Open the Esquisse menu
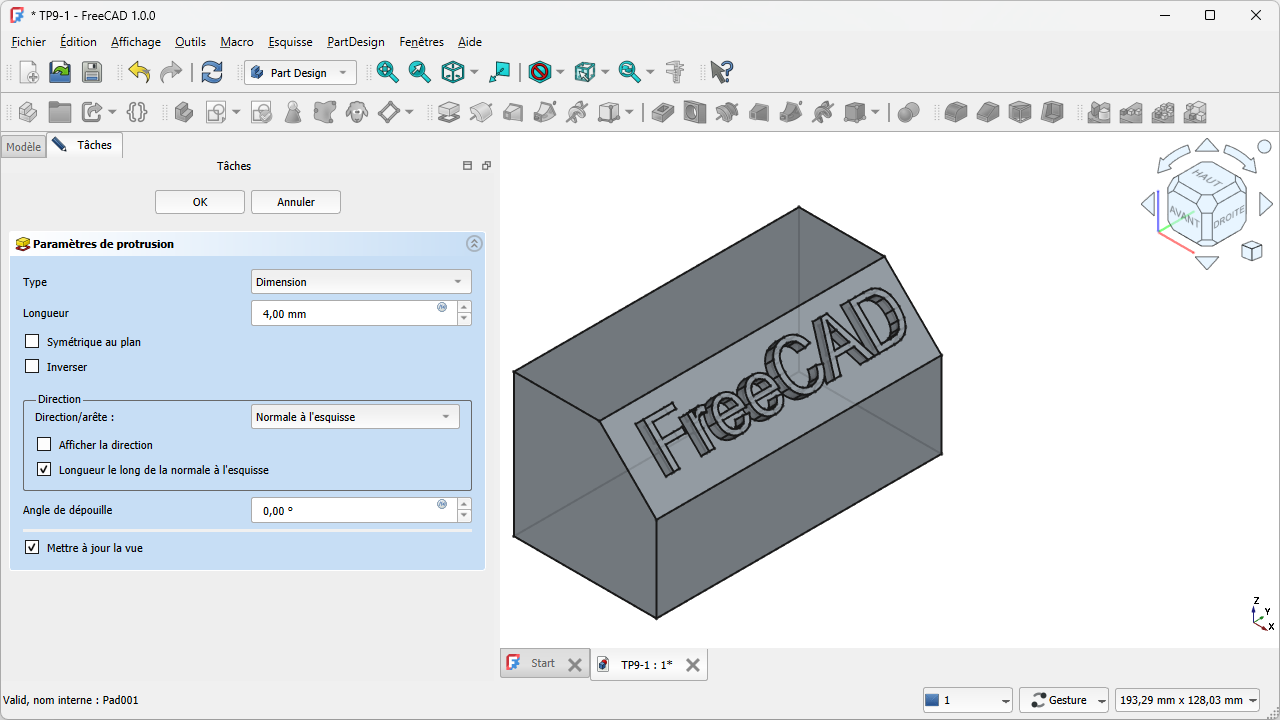 (290, 42)
